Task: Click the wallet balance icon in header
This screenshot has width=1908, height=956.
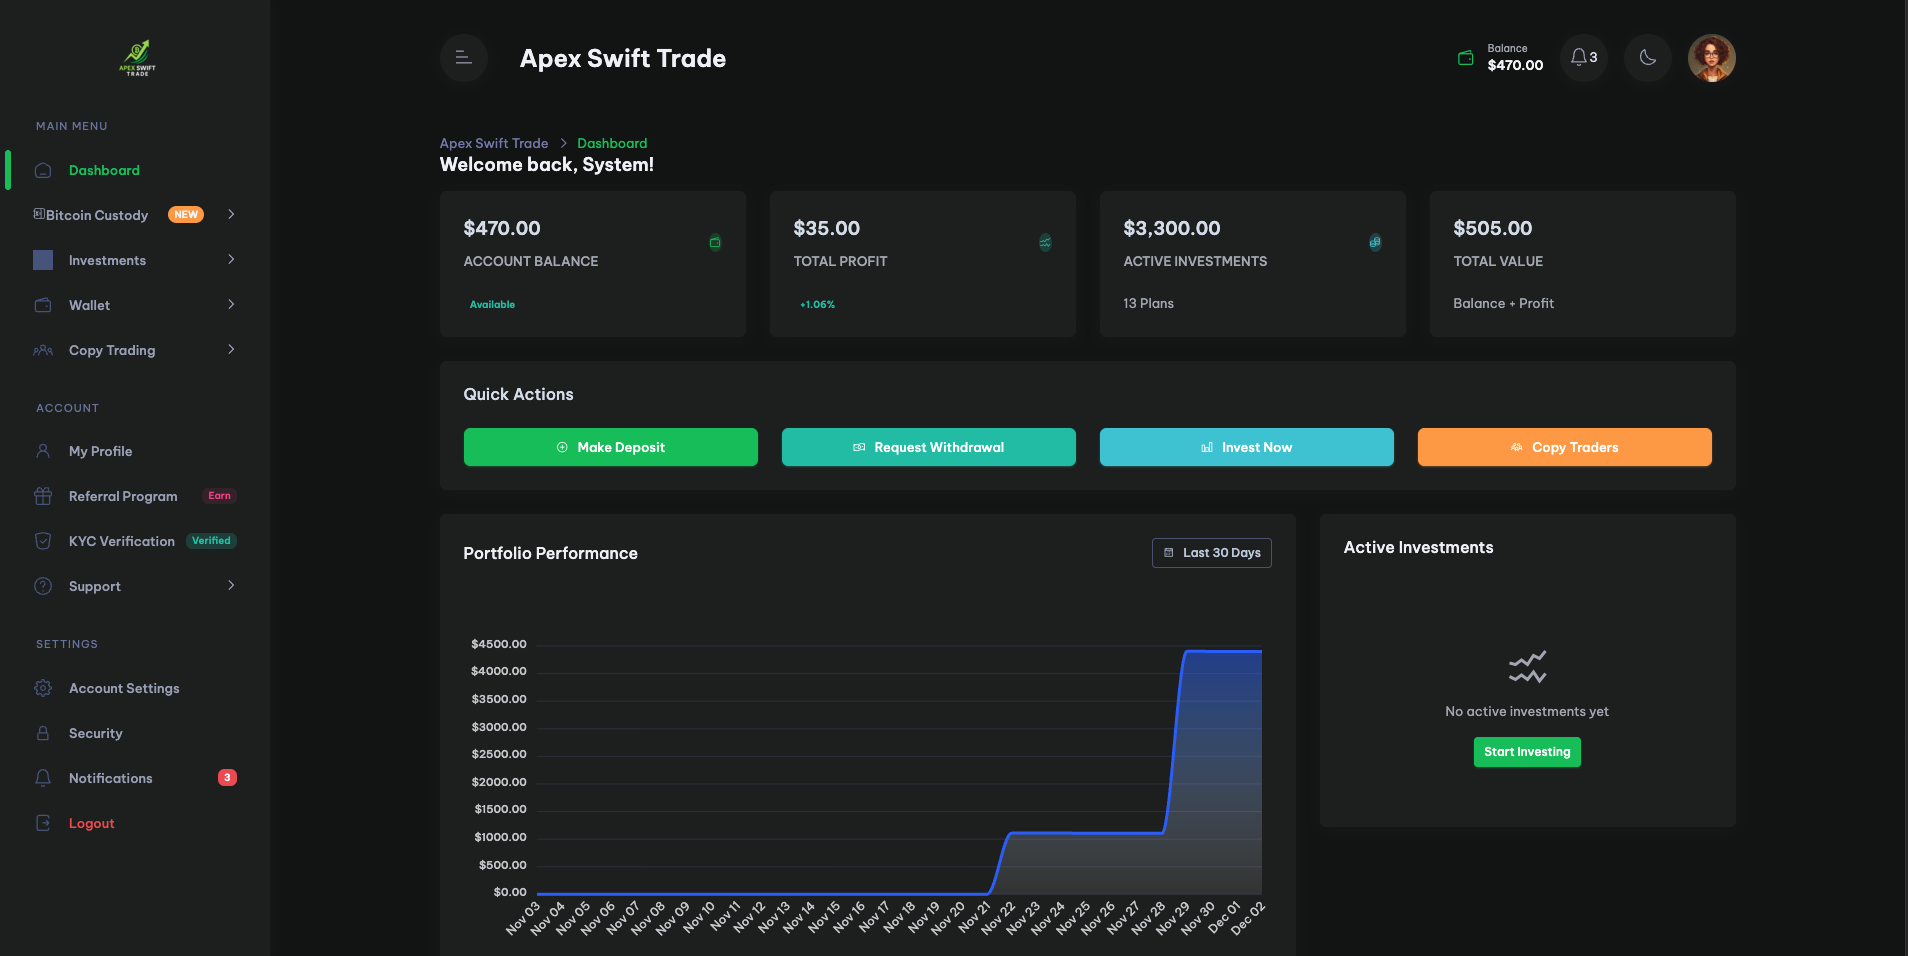Action: (x=1465, y=58)
